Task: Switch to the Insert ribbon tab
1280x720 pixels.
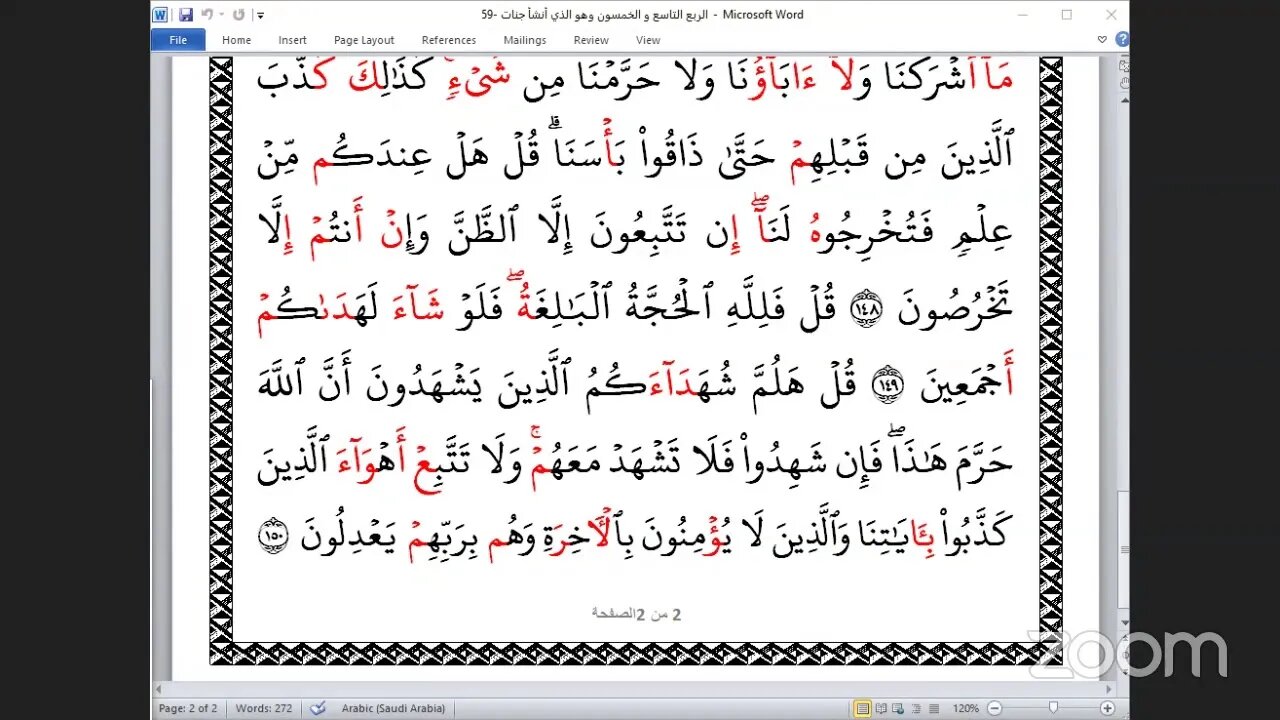Action: 293,40
